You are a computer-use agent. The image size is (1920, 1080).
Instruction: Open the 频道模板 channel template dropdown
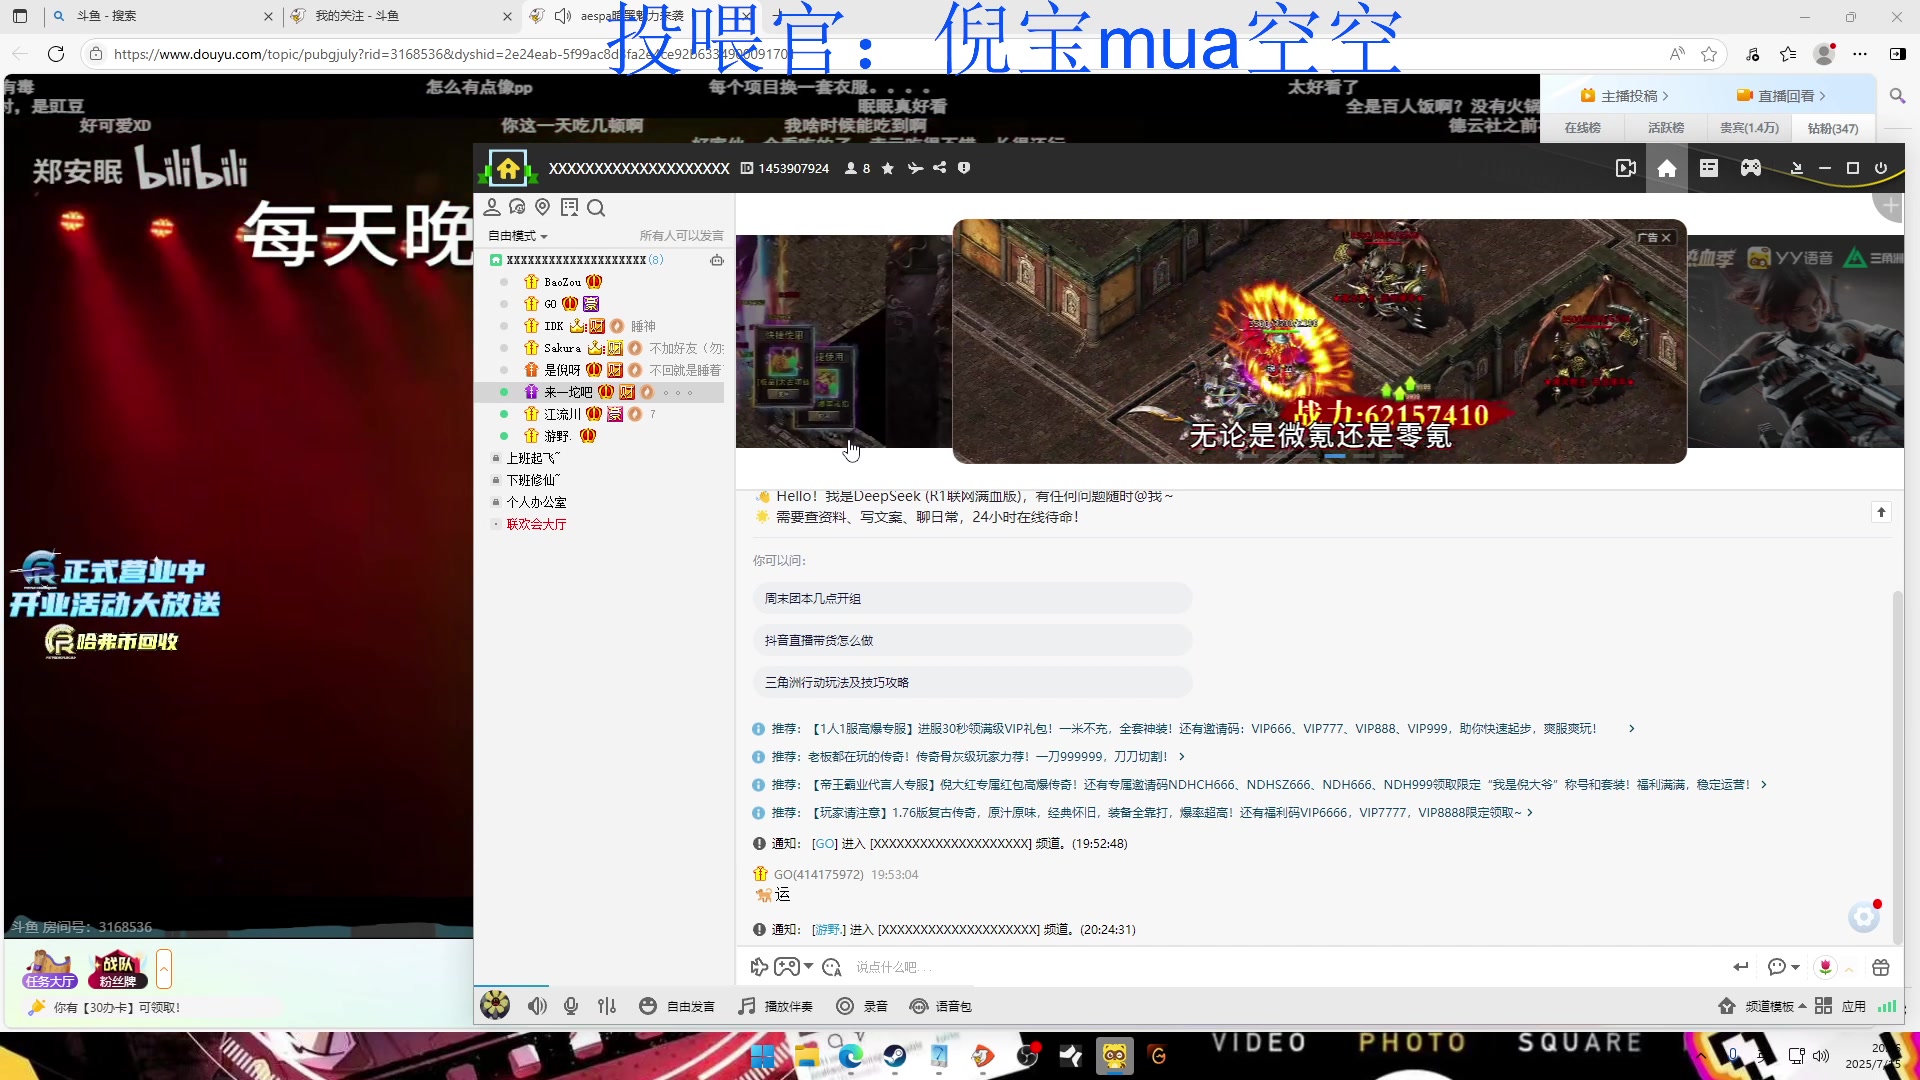click(x=1762, y=1006)
